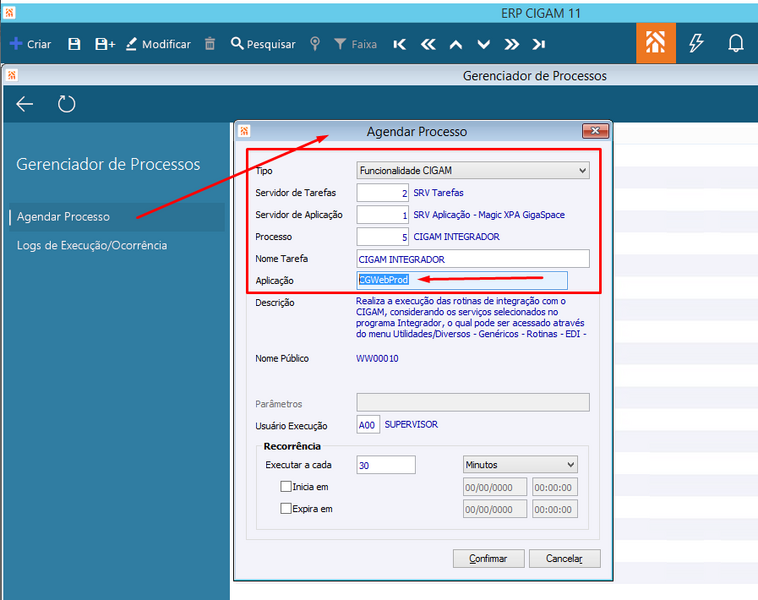758x600 pixels.
Task: Click the SRV Tarefas label text
Action: coord(438,192)
